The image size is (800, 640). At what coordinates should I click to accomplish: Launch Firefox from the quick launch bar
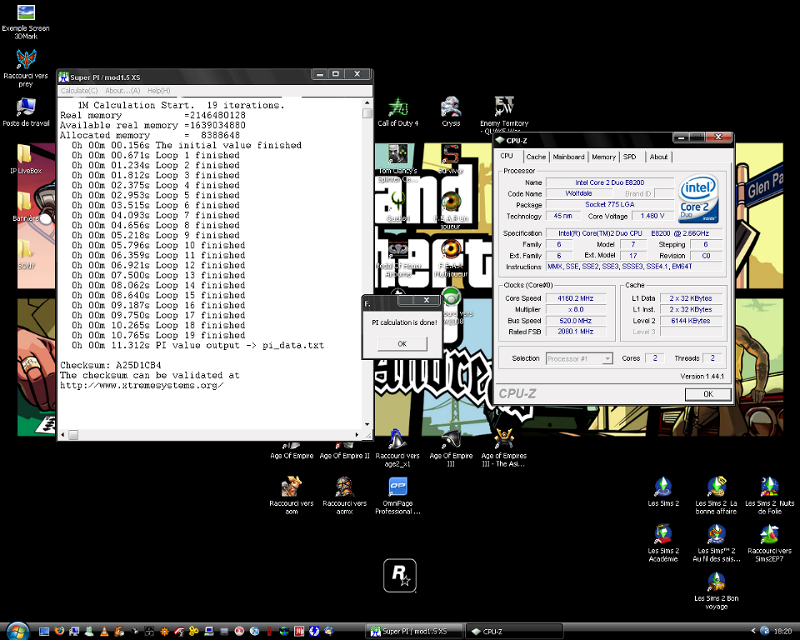point(59,631)
